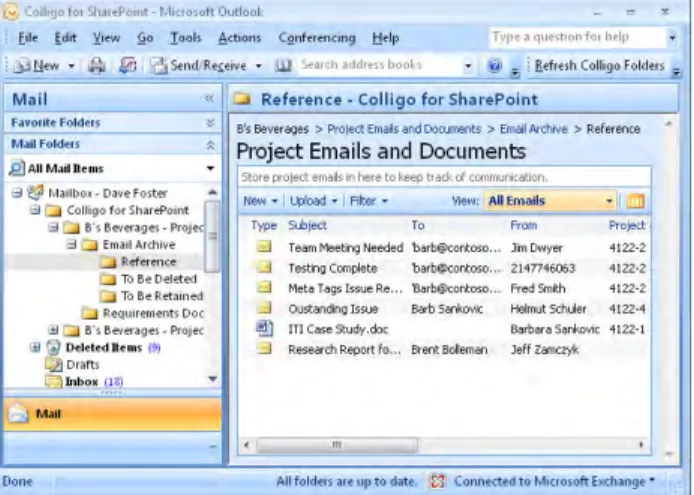Click the blue Help question mark icon
Viewport: 694px width, 495px height.
pos(494,66)
